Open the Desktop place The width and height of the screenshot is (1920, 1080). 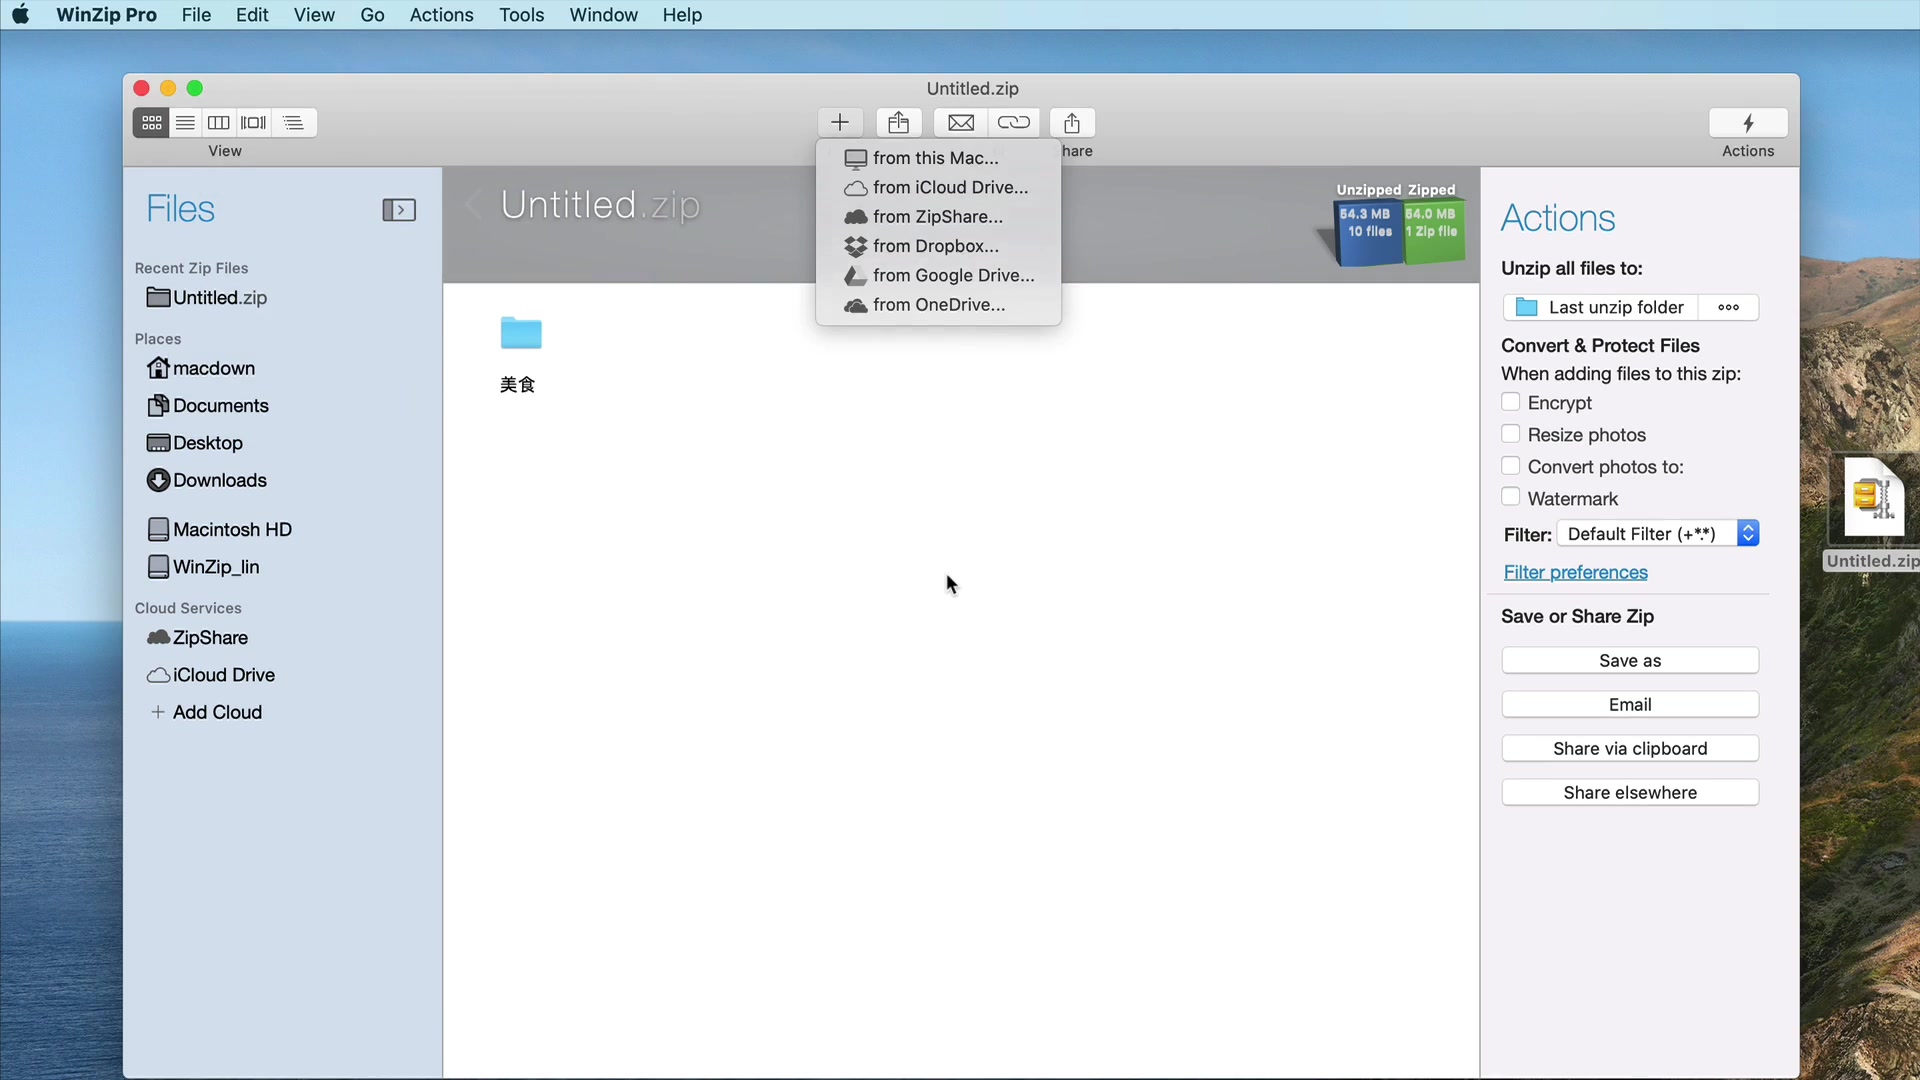195,443
